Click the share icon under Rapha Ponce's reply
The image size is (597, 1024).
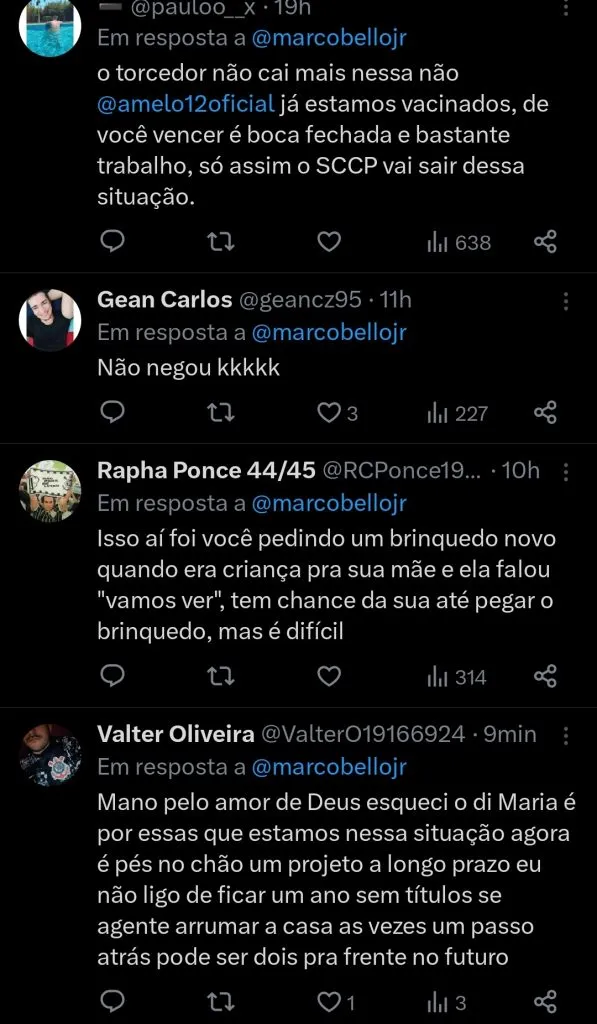545,676
